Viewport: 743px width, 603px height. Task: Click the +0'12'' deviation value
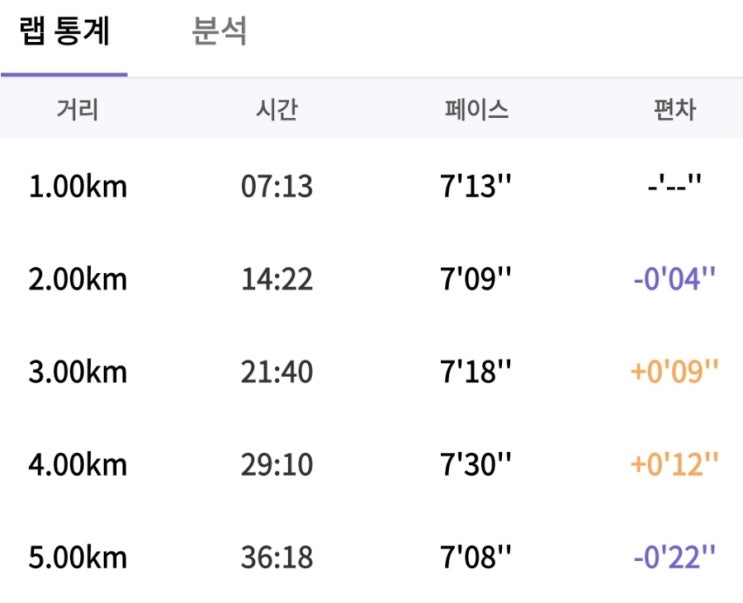[x=674, y=464]
